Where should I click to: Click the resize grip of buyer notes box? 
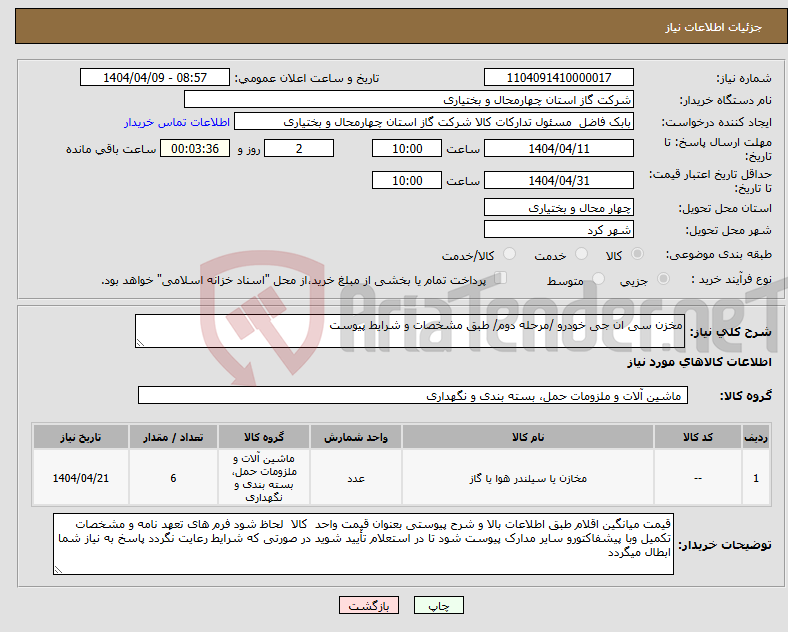[58, 569]
